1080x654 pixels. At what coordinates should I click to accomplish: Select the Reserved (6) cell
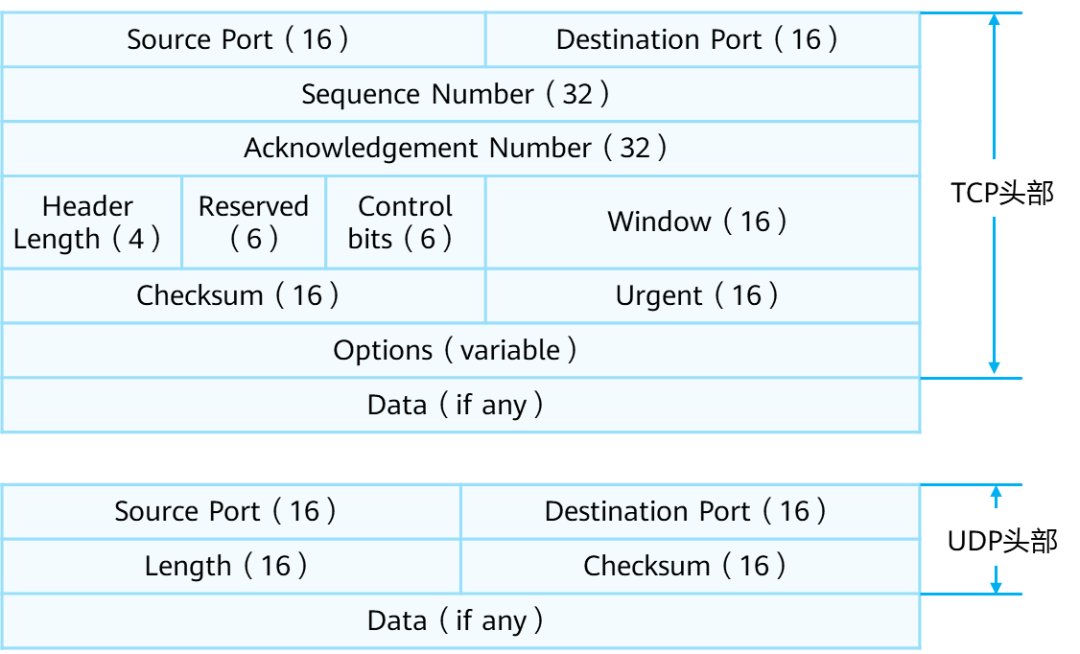(x=253, y=222)
